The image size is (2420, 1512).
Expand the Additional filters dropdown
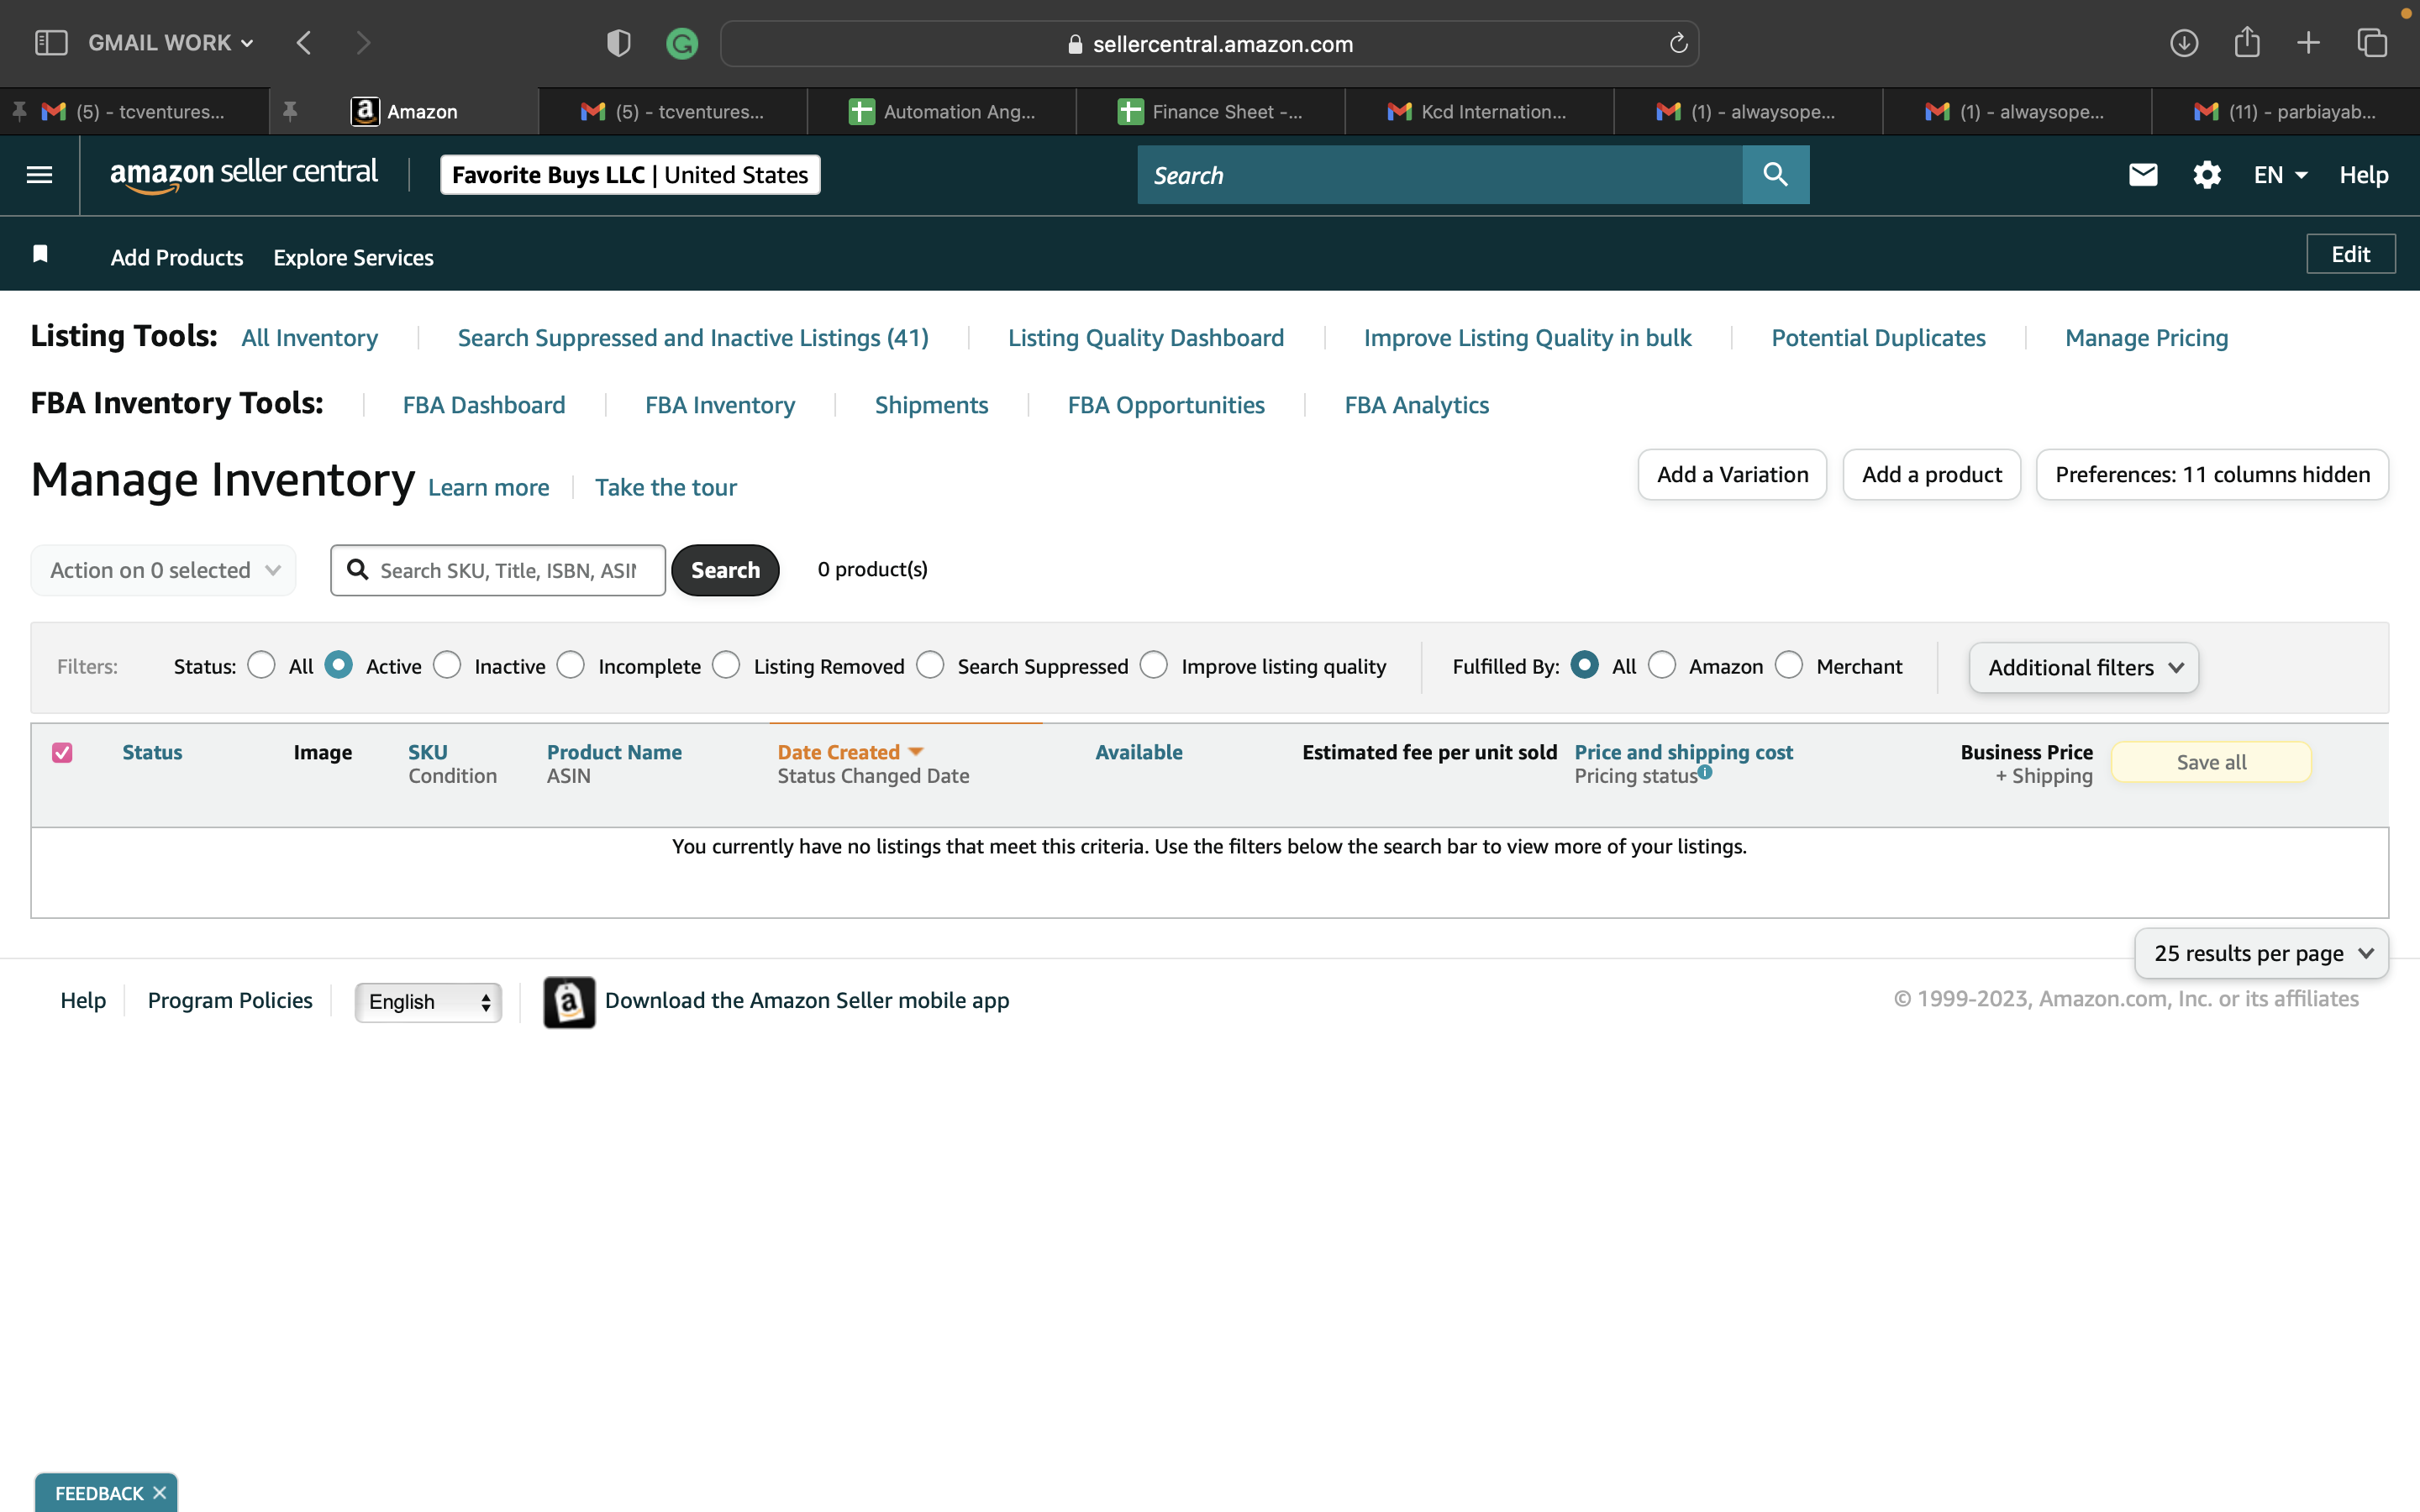[x=2084, y=667]
